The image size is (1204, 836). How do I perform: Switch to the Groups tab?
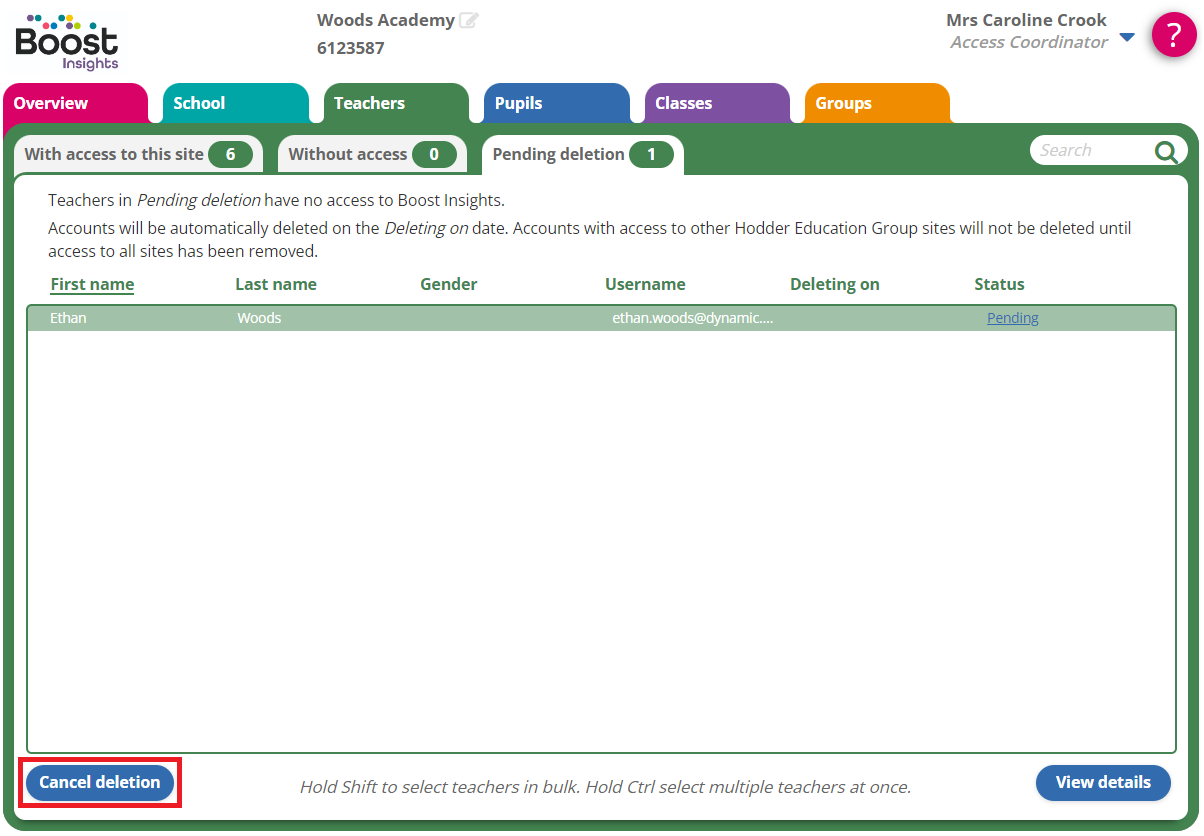click(x=843, y=103)
